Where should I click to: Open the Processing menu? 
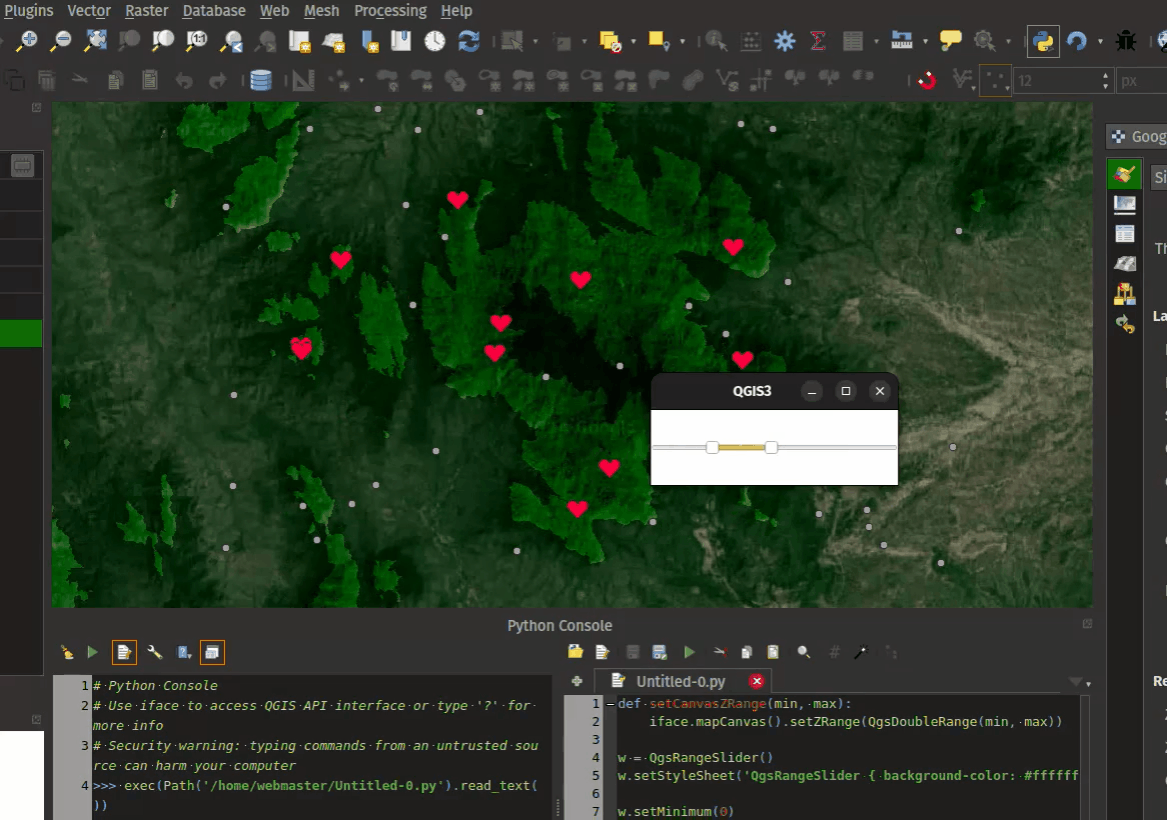pos(390,11)
